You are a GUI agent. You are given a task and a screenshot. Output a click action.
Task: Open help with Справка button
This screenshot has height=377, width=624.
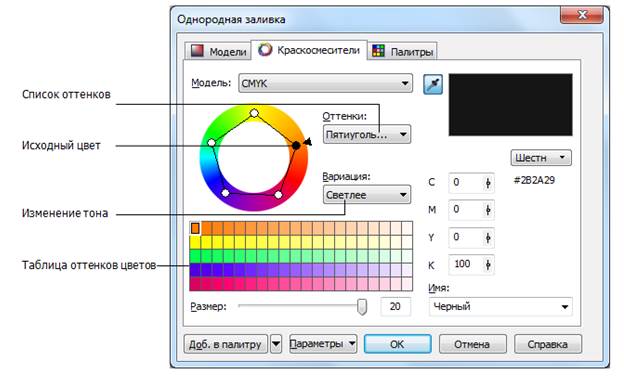point(548,344)
